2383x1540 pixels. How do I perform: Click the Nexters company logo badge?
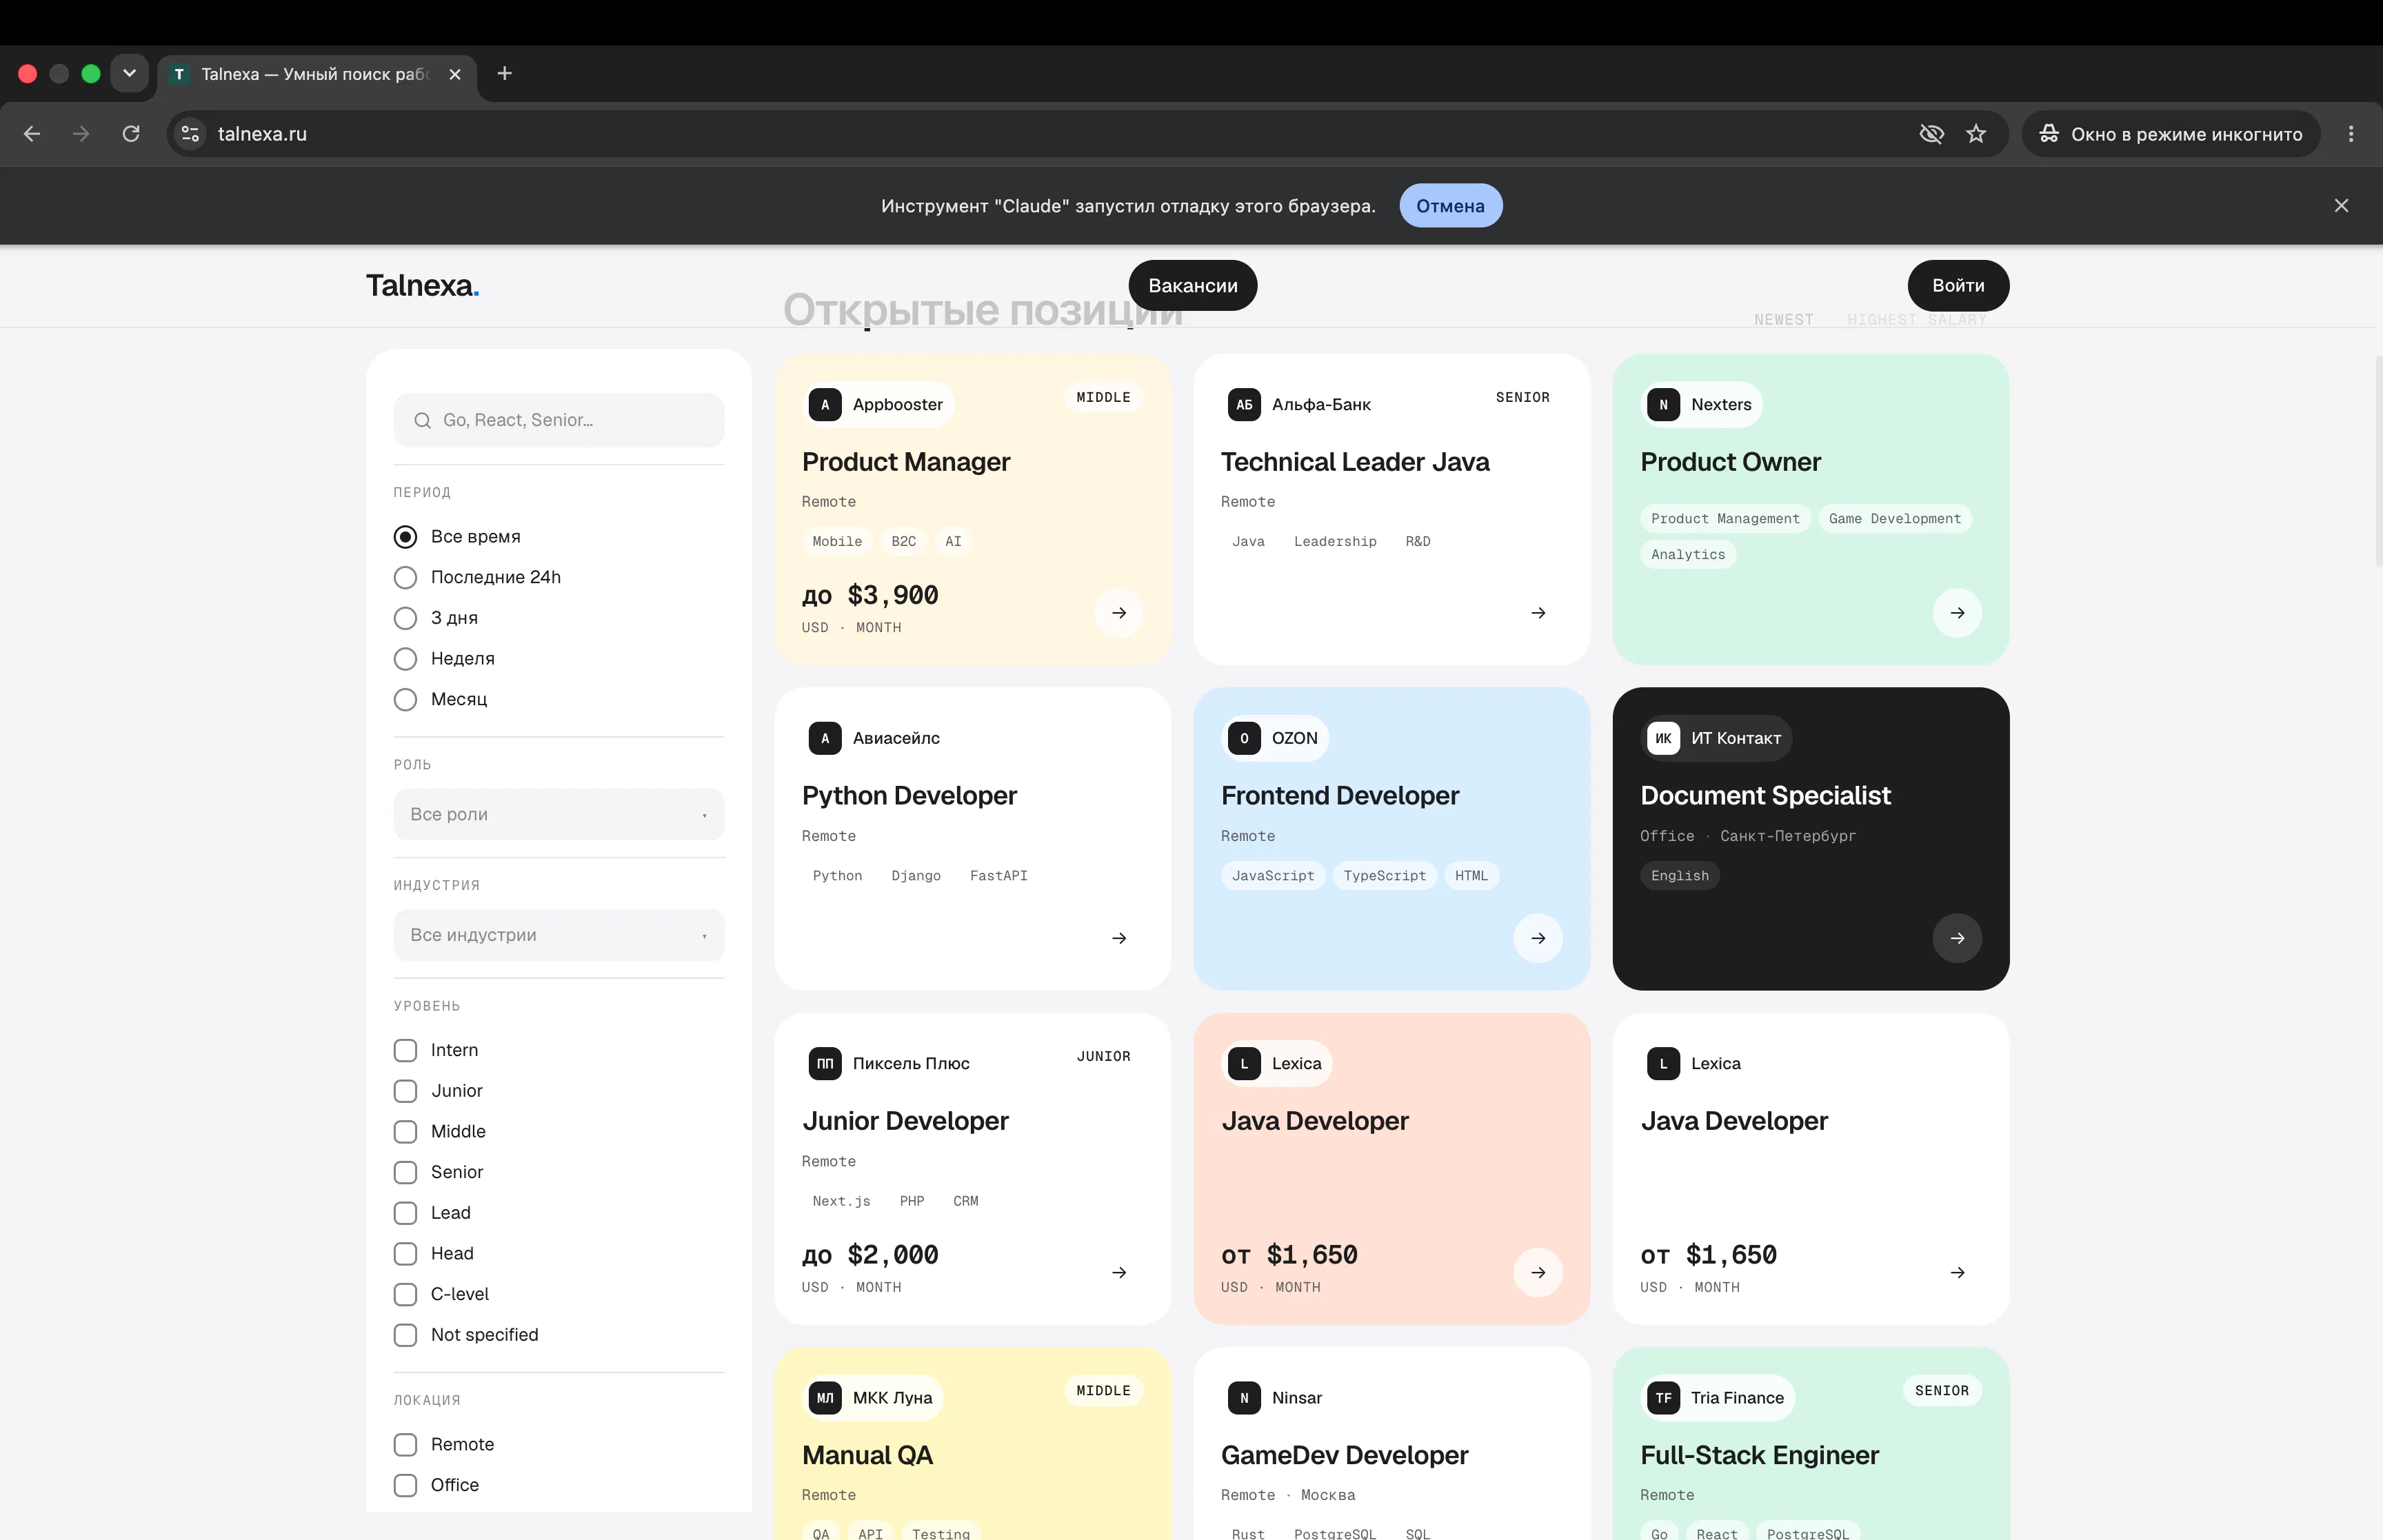(x=1663, y=405)
